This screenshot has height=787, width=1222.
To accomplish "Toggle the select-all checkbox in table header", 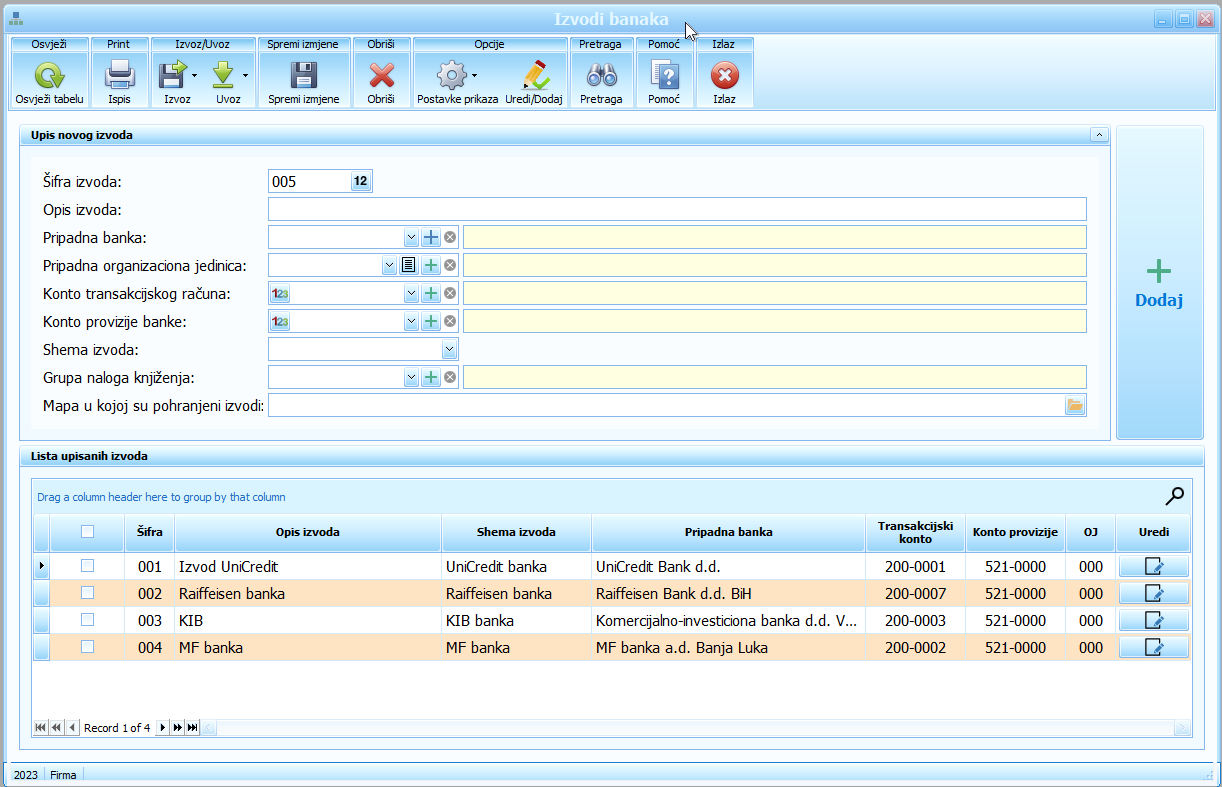I will click(88, 532).
